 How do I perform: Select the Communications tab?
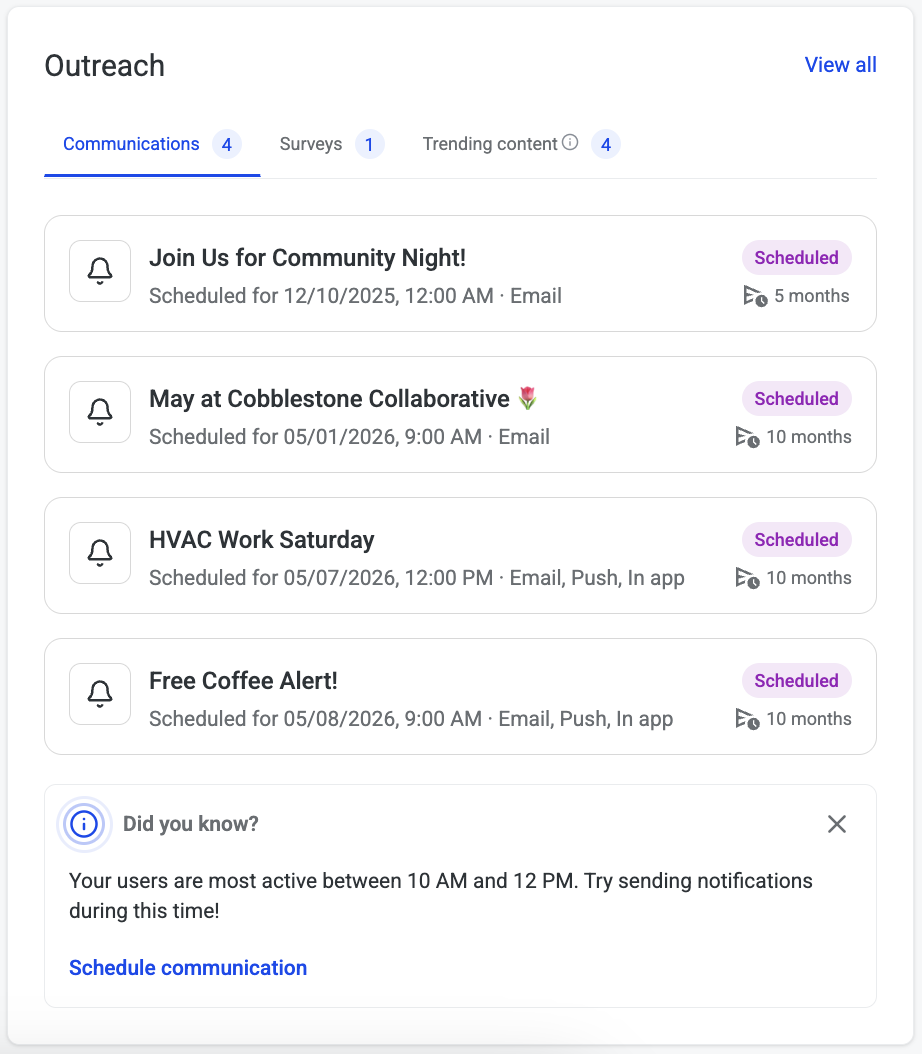pyautogui.click(x=131, y=144)
